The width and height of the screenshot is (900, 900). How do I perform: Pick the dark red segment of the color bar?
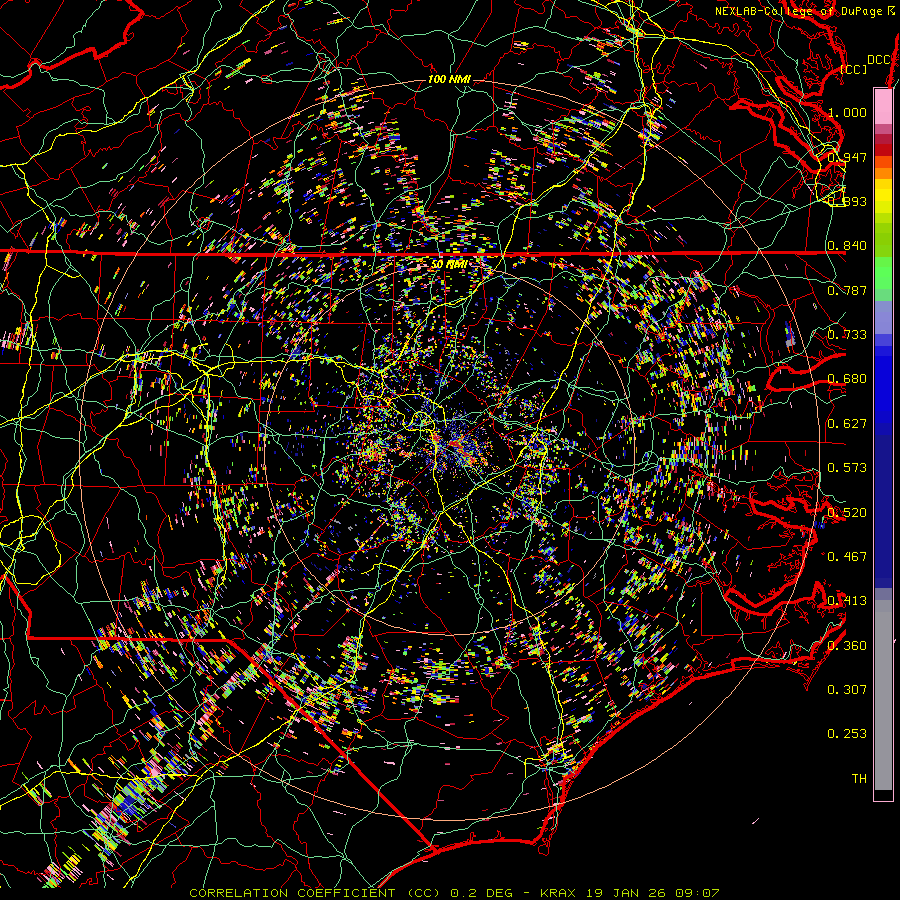point(883,150)
